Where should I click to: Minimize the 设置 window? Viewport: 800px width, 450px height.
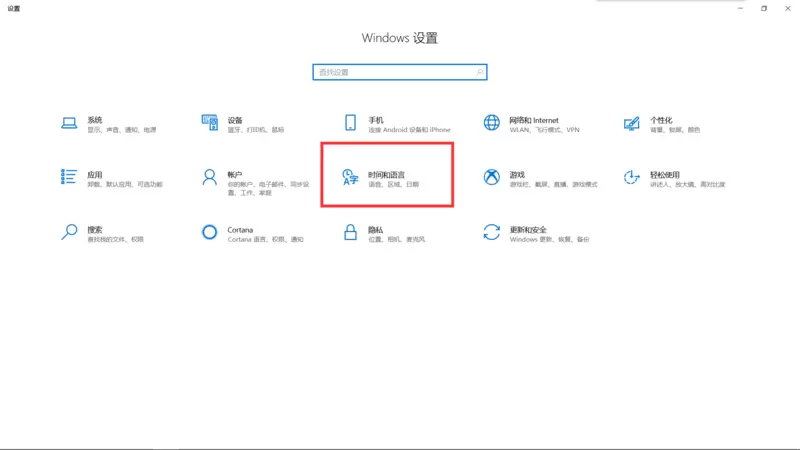click(x=740, y=8)
